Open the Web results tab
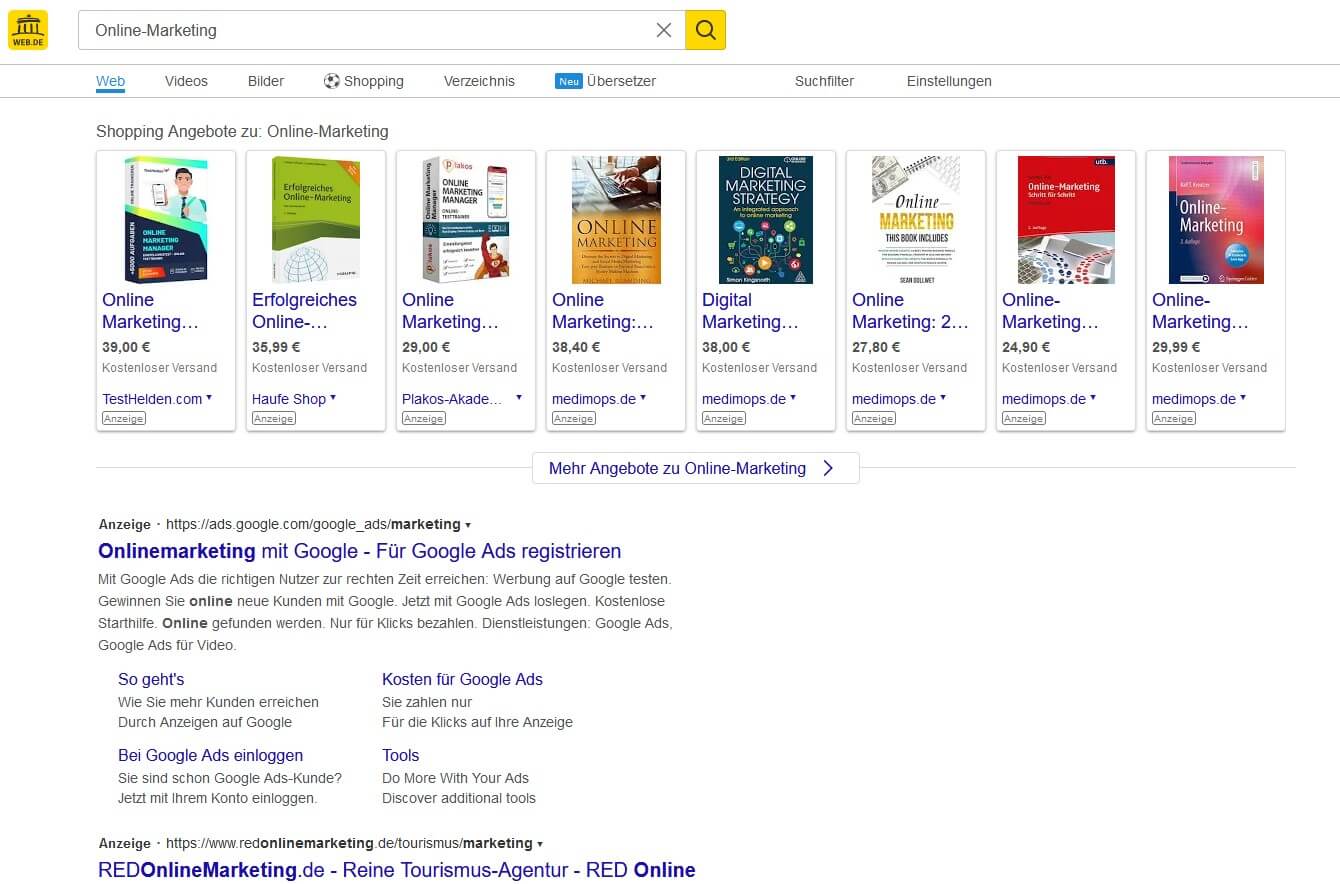 (x=110, y=81)
